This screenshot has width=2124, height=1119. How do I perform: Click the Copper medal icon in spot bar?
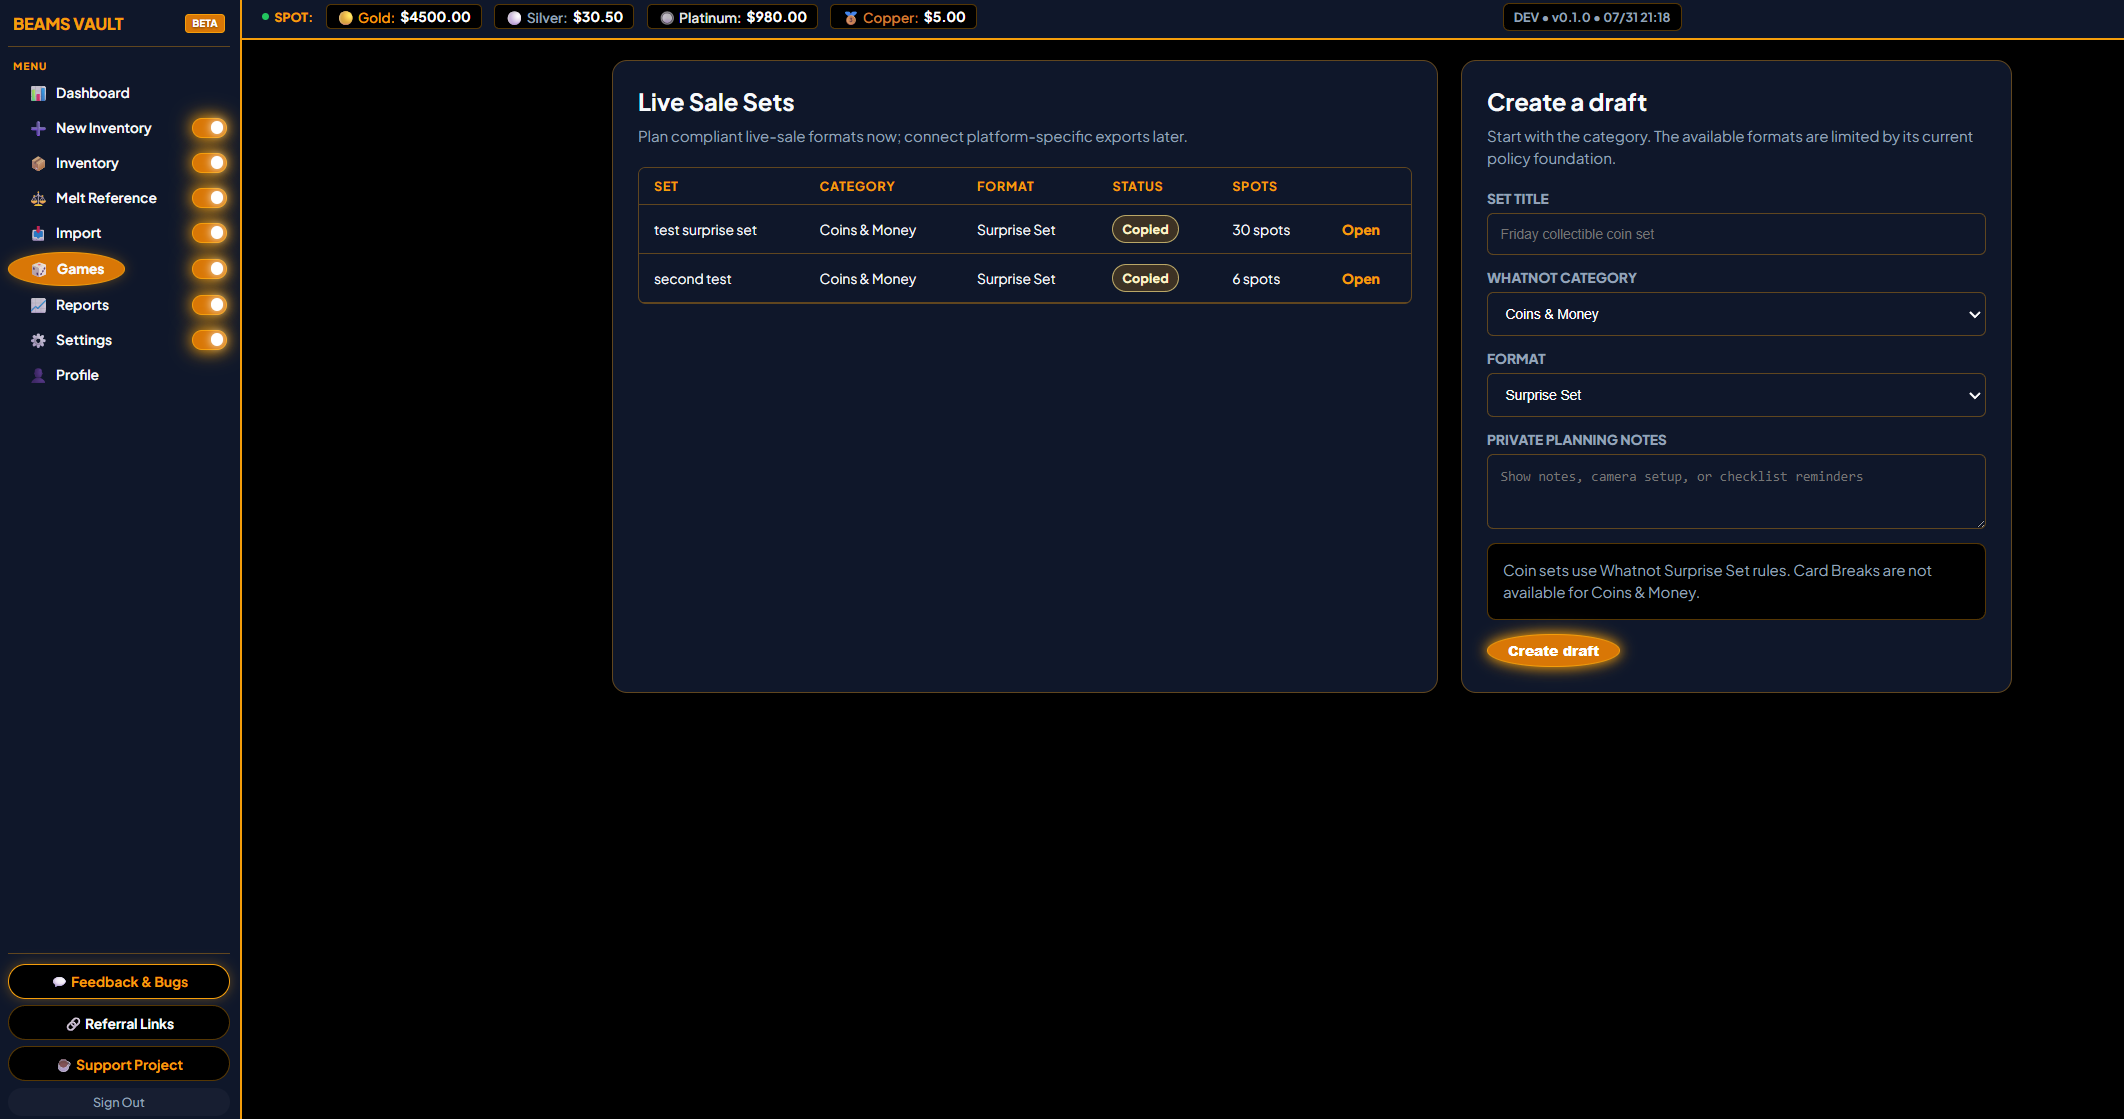850,18
